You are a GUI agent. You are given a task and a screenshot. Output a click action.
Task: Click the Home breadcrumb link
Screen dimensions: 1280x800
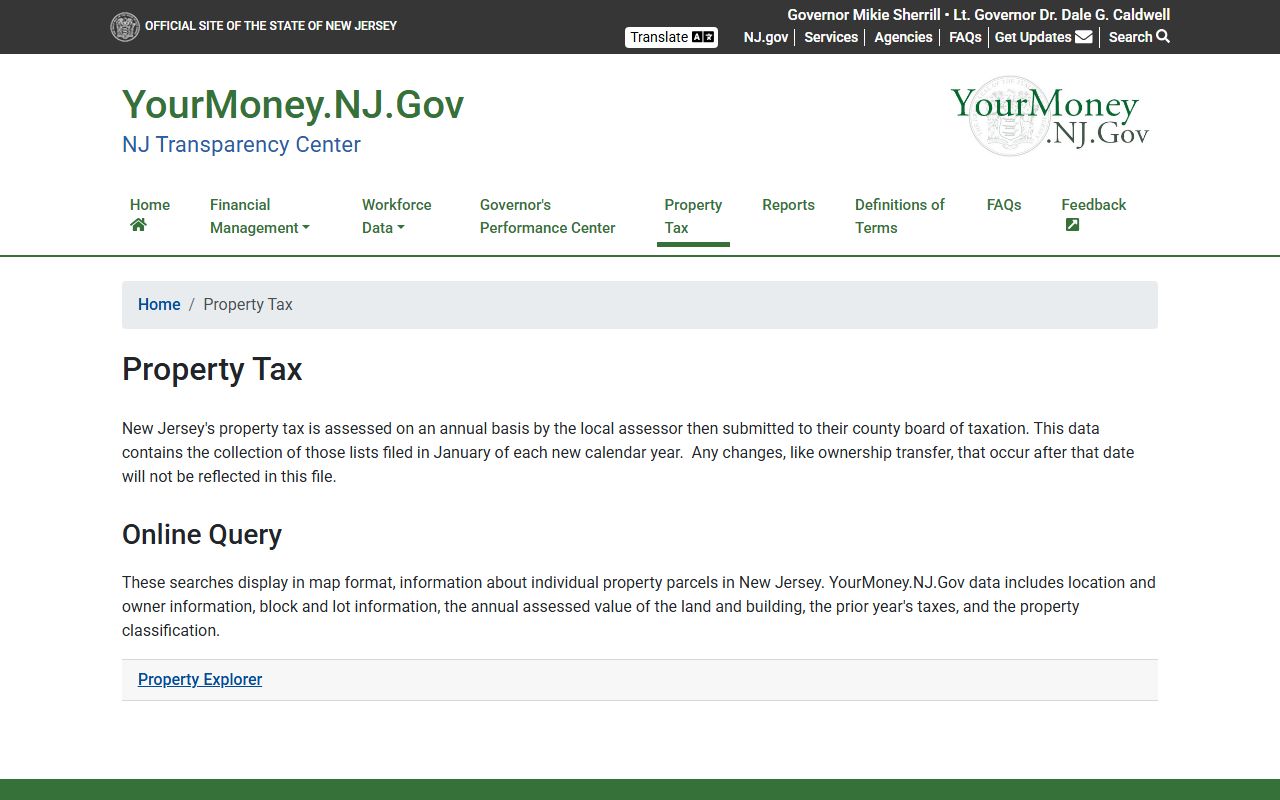[159, 305]
